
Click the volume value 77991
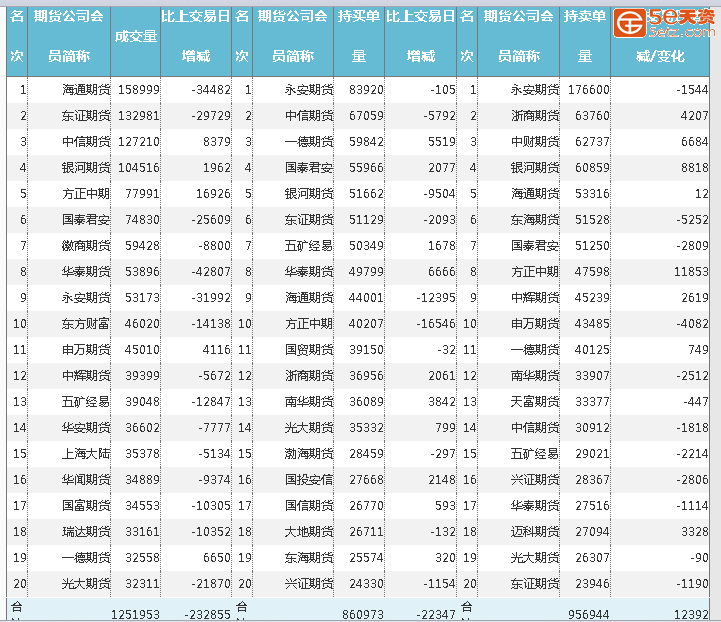click(x=142, y=194)
